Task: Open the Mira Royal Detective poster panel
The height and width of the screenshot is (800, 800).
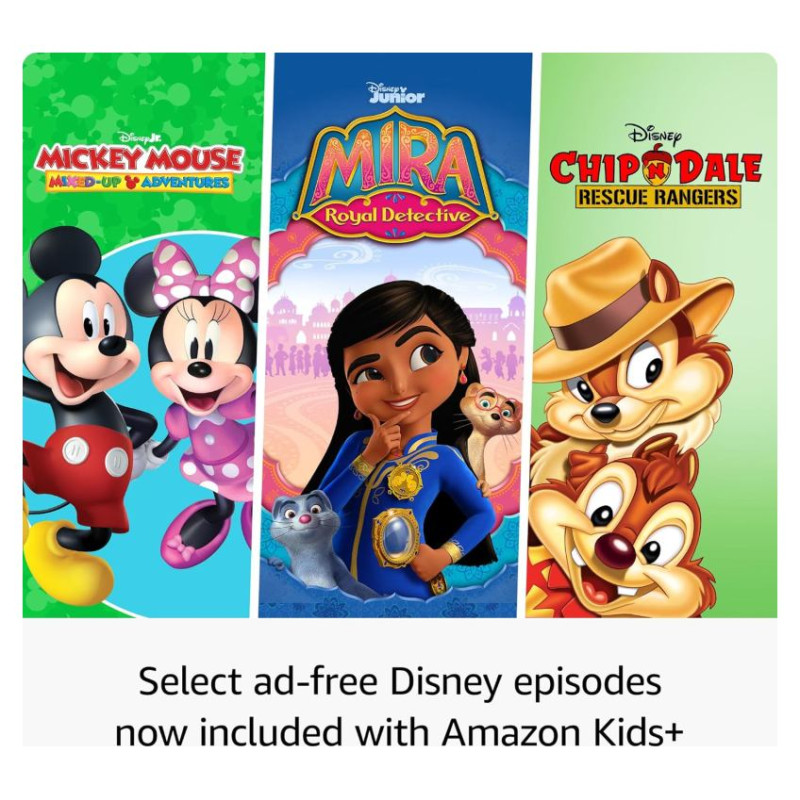Action: click(395, 335)
